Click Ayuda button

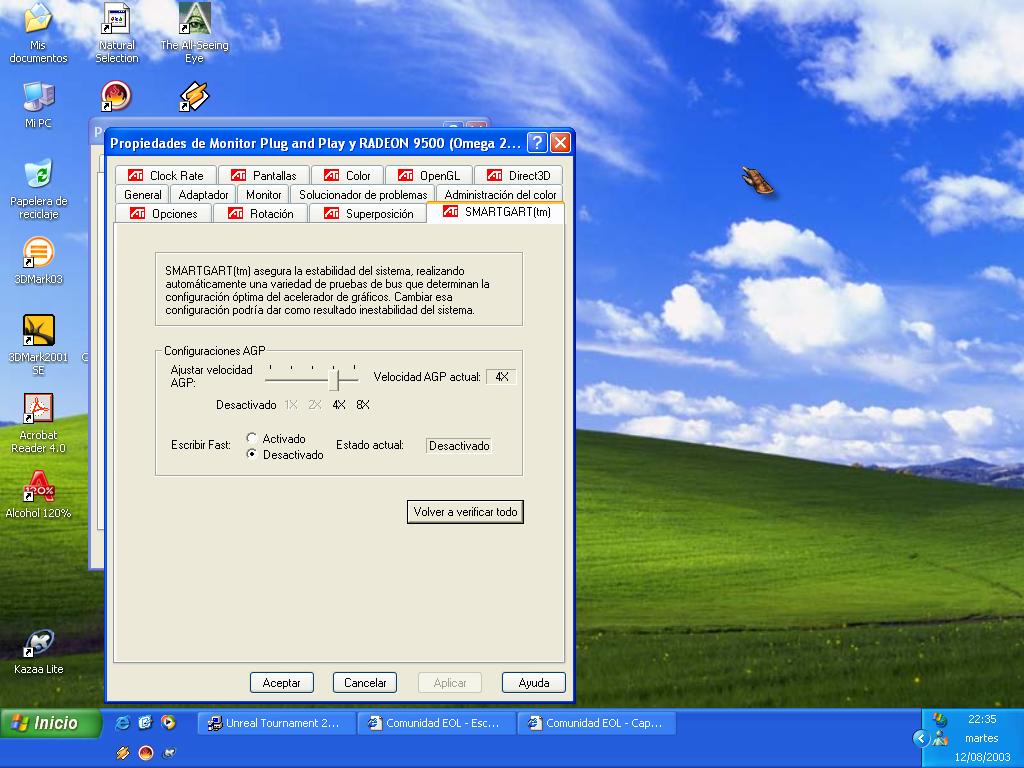click(x=534, y=682)
